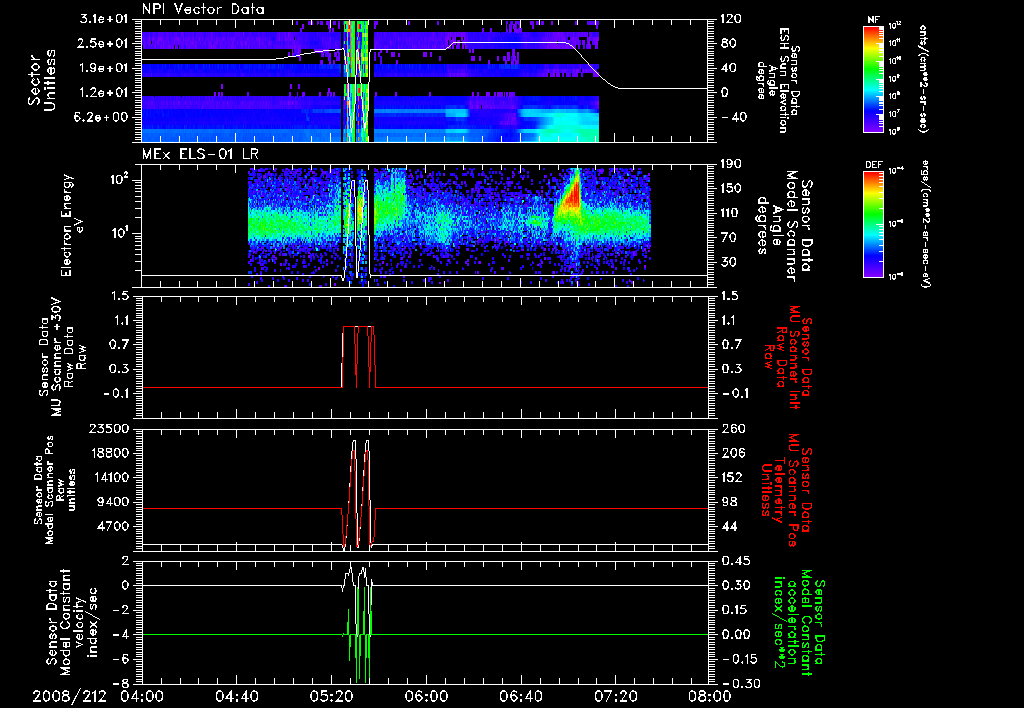Click the "Electron Energy eV" axis label
Viewport: 1024px width, 708px height.
73,225
